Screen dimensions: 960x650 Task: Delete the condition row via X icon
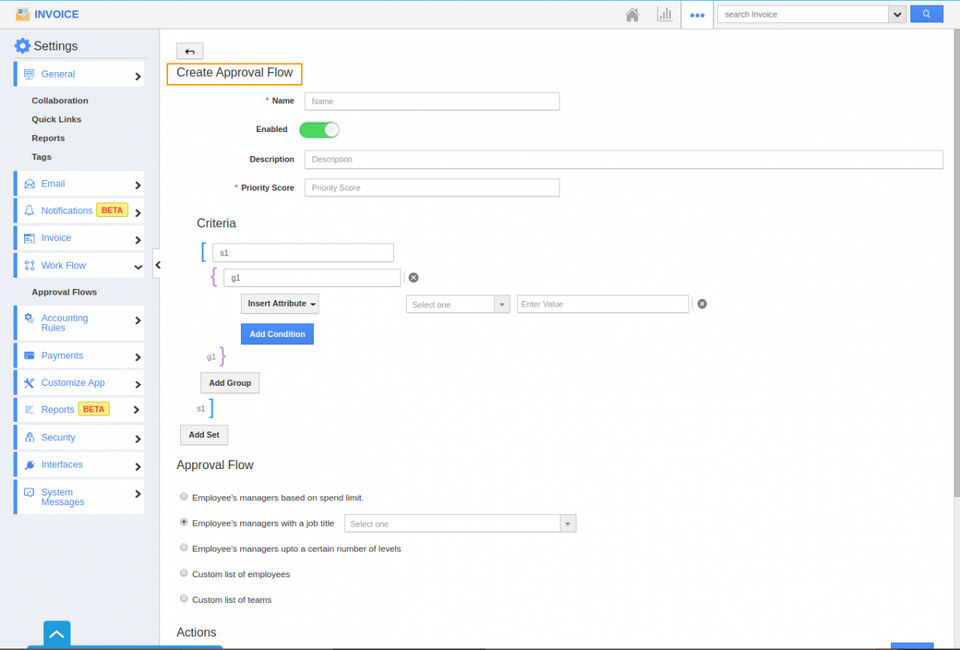tap(702, 304)
